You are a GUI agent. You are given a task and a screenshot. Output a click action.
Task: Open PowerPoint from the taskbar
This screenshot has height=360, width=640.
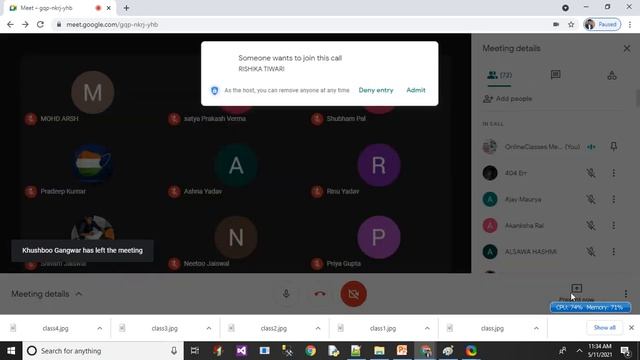click(x=402, y=351)
